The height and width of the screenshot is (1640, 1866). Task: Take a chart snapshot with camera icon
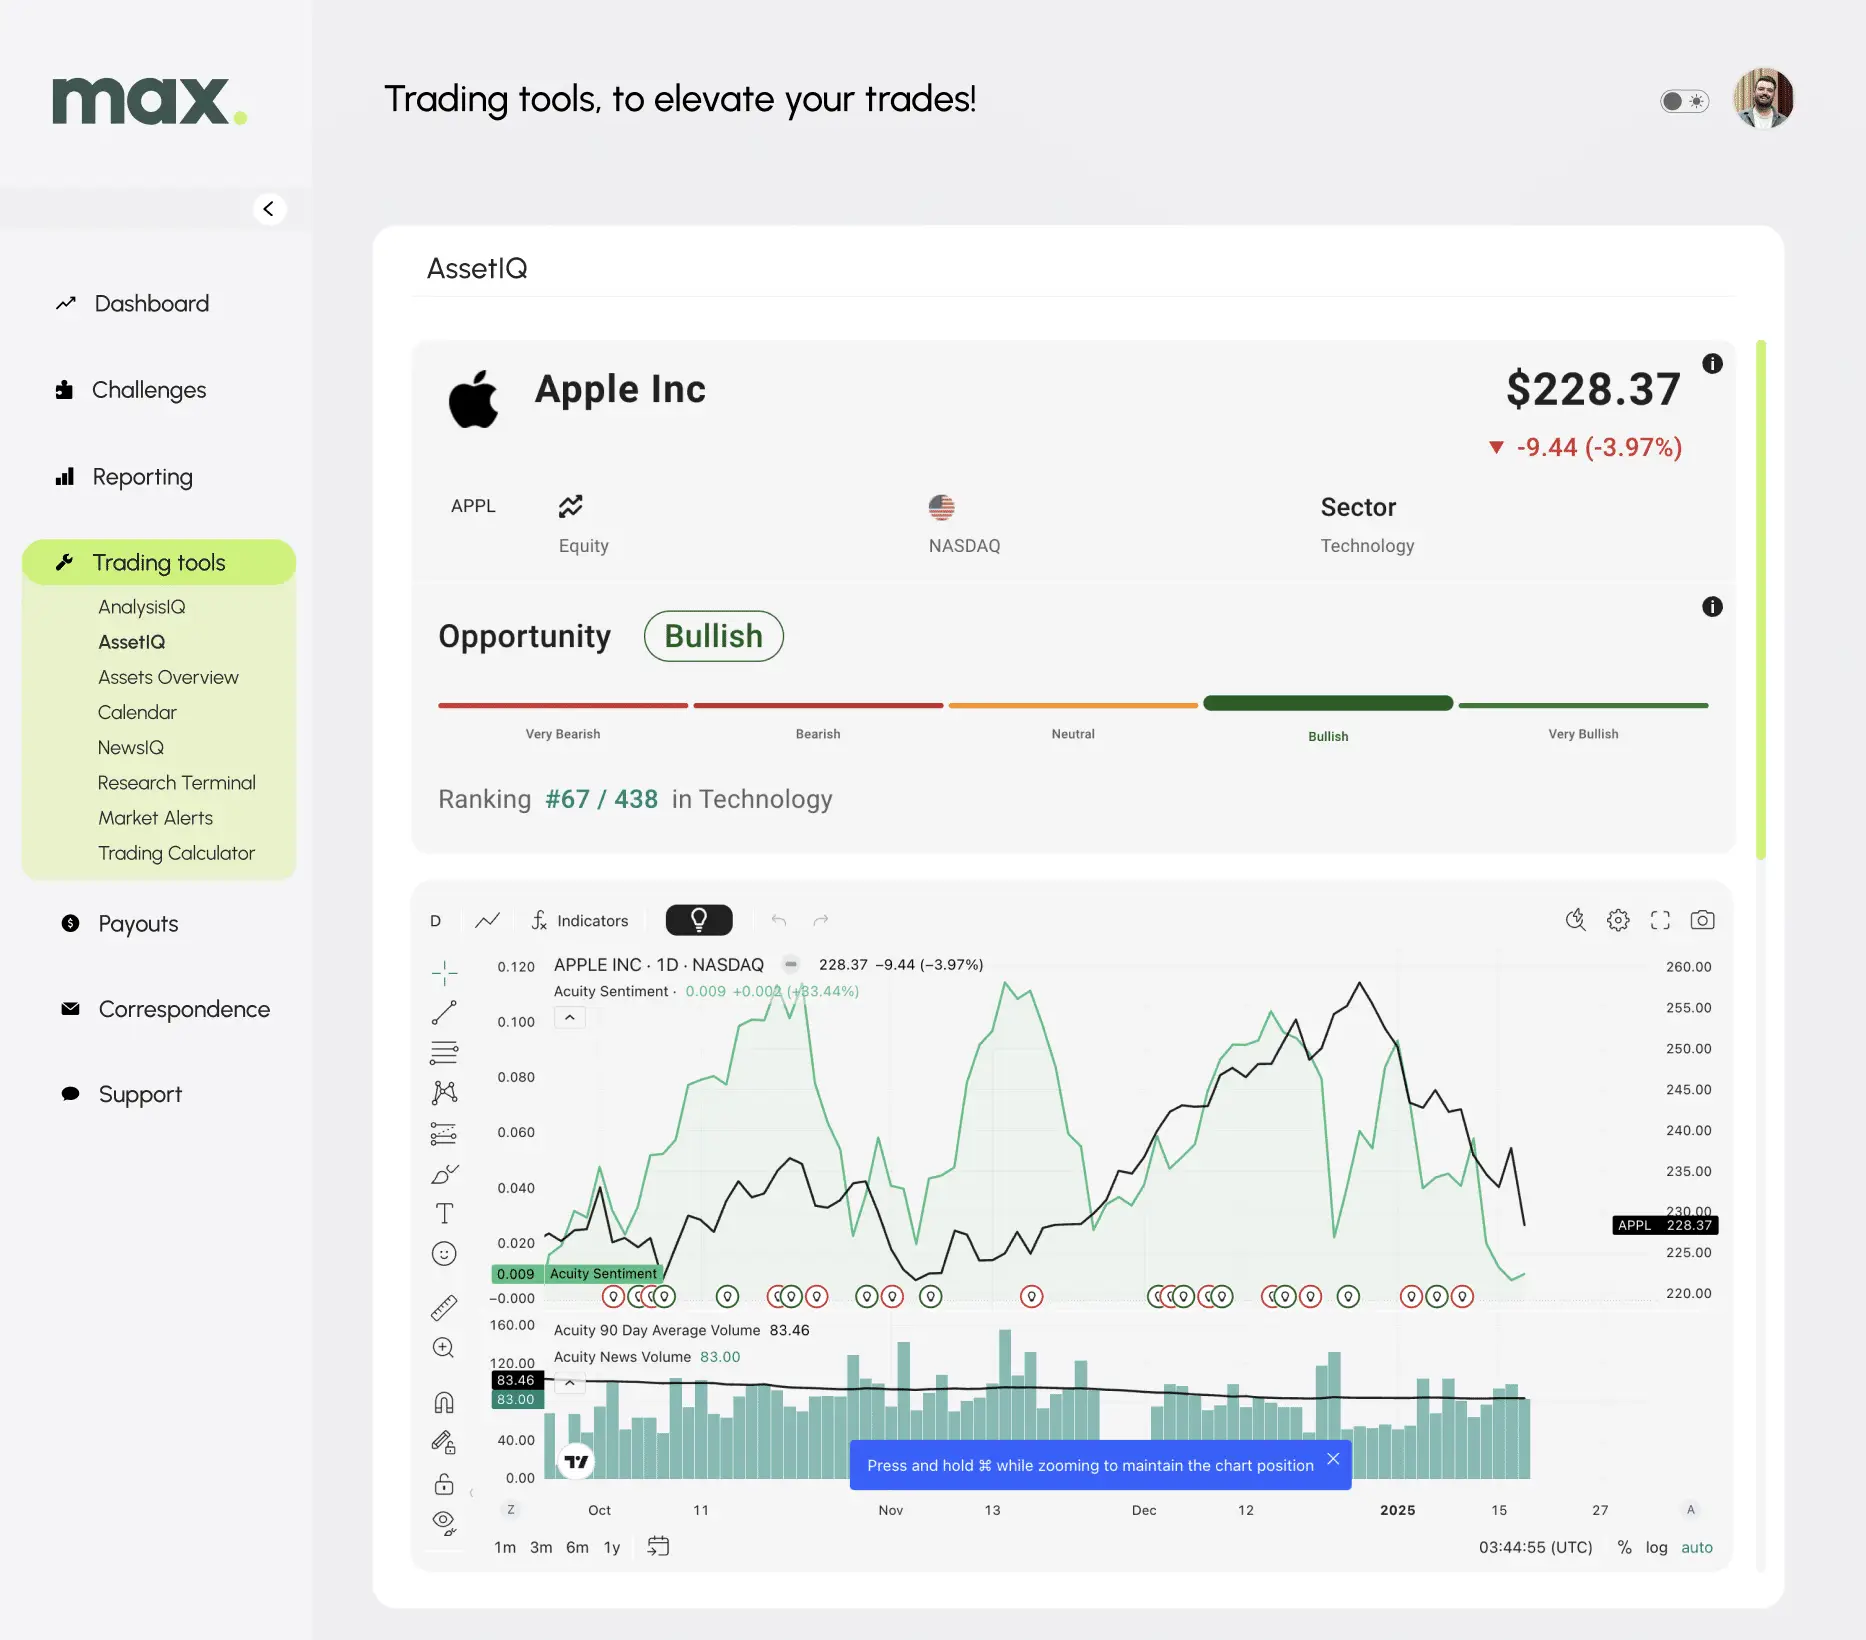[1702, 920]
